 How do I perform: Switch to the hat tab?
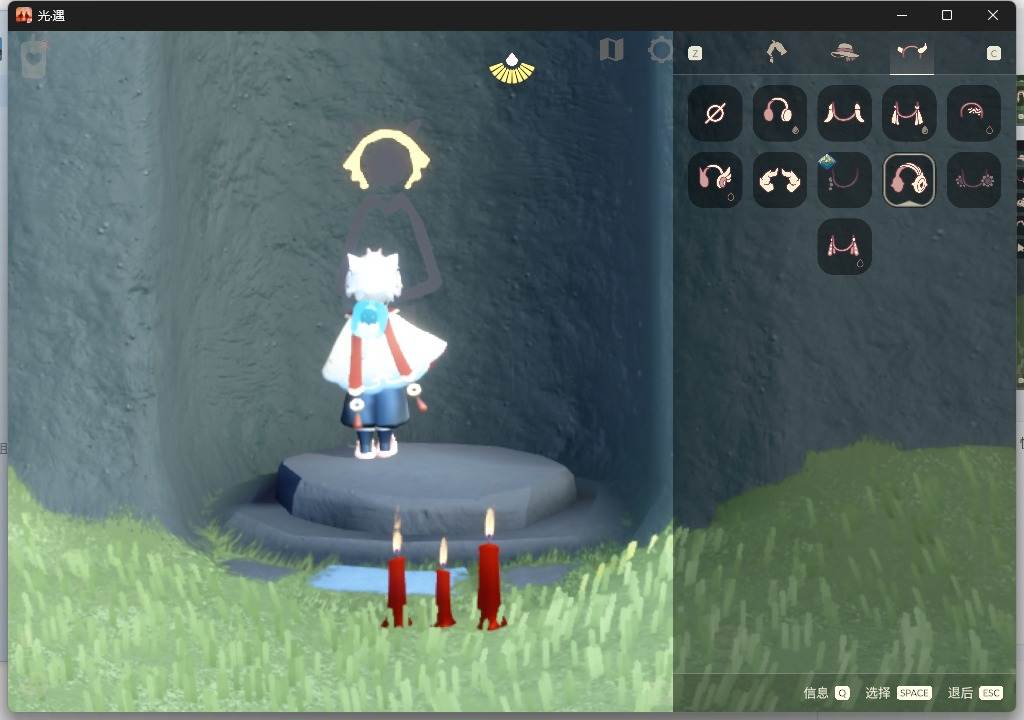(844, 52)
